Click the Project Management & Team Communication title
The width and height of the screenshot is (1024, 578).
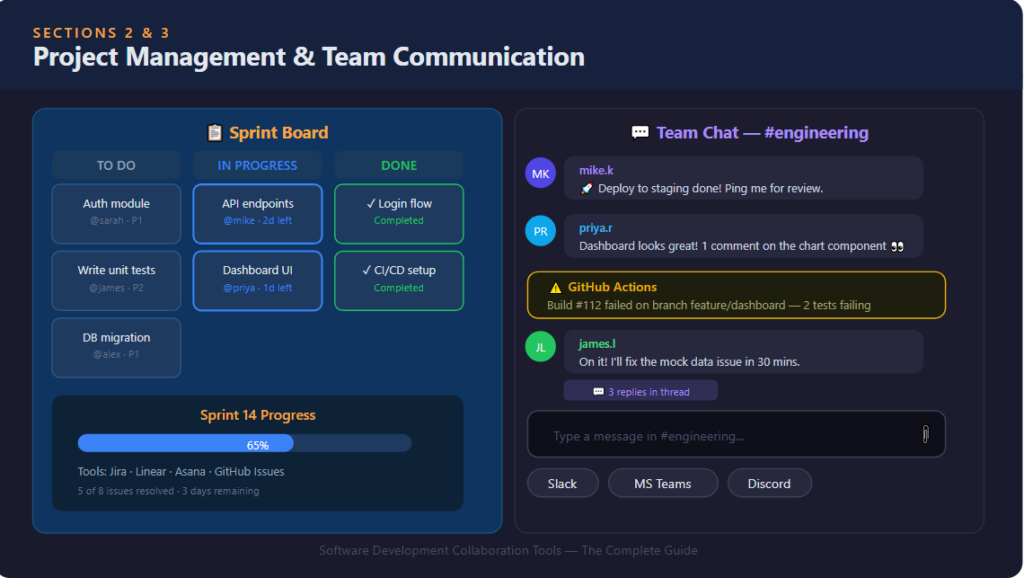pyautogui.click(x=309, y=57)
